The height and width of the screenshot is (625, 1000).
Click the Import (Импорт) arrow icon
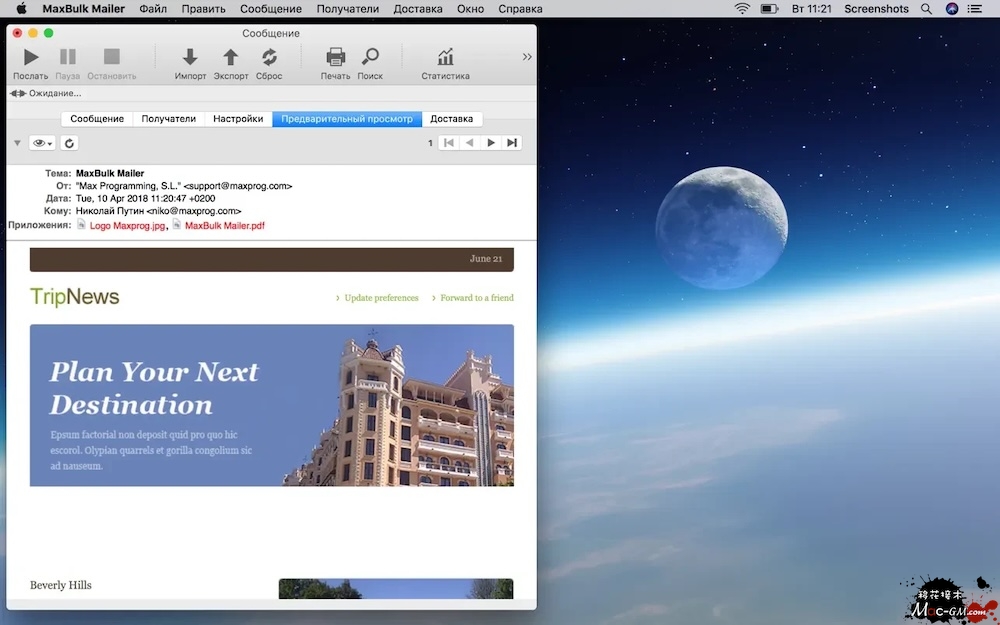click(190, 58)
